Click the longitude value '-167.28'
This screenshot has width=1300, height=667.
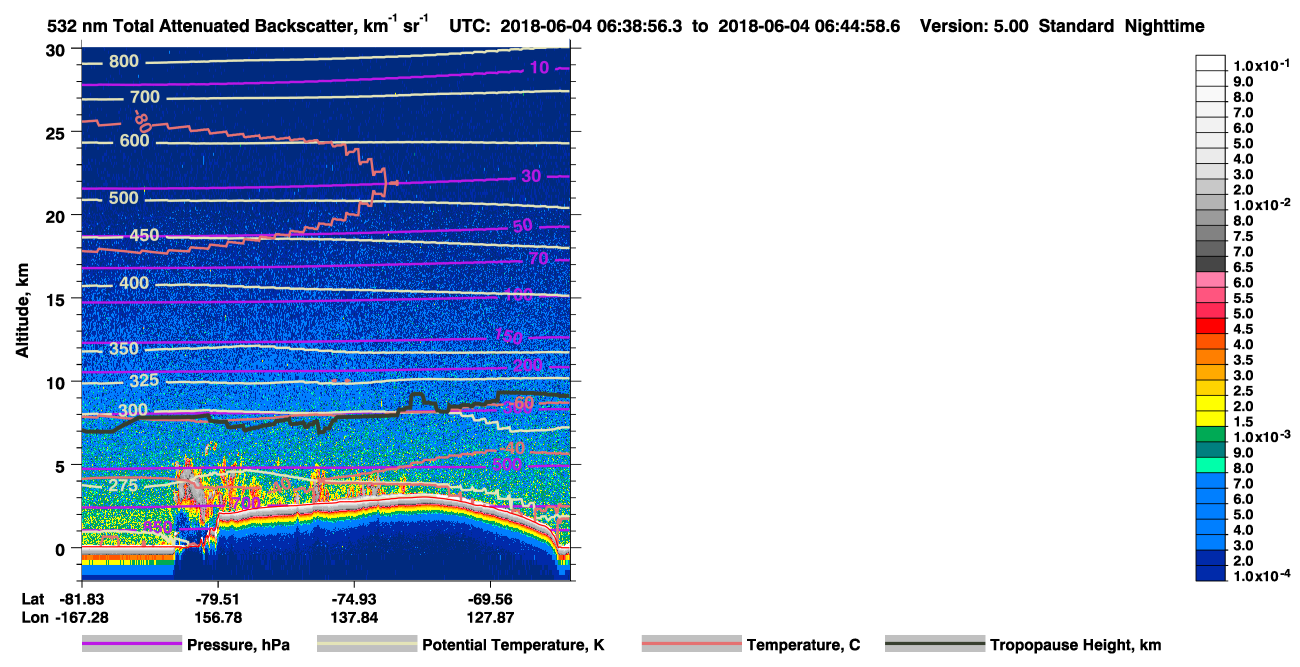(80, 617)
